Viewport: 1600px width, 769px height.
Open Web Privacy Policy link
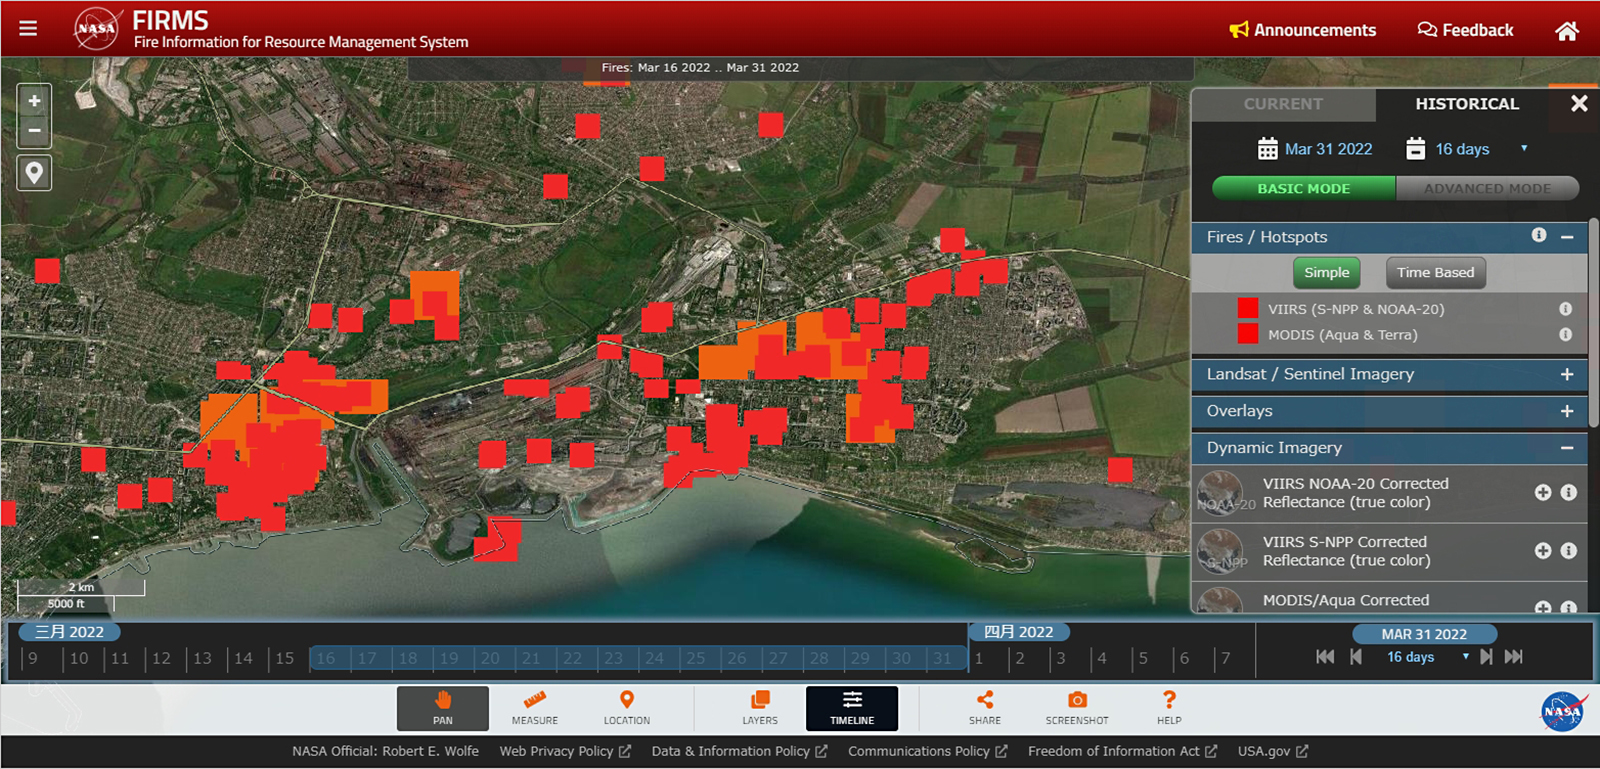(565, 751)
